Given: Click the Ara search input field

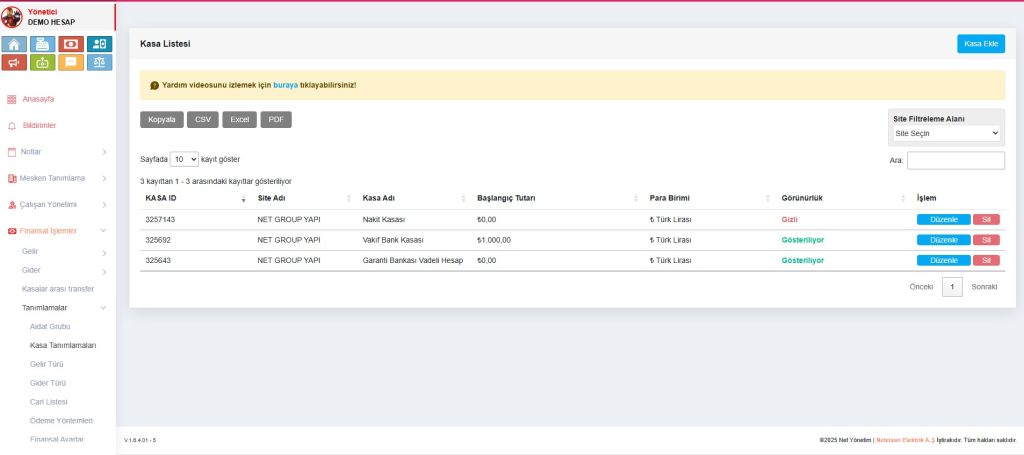Looking at the screenshot, I should 955,160.
